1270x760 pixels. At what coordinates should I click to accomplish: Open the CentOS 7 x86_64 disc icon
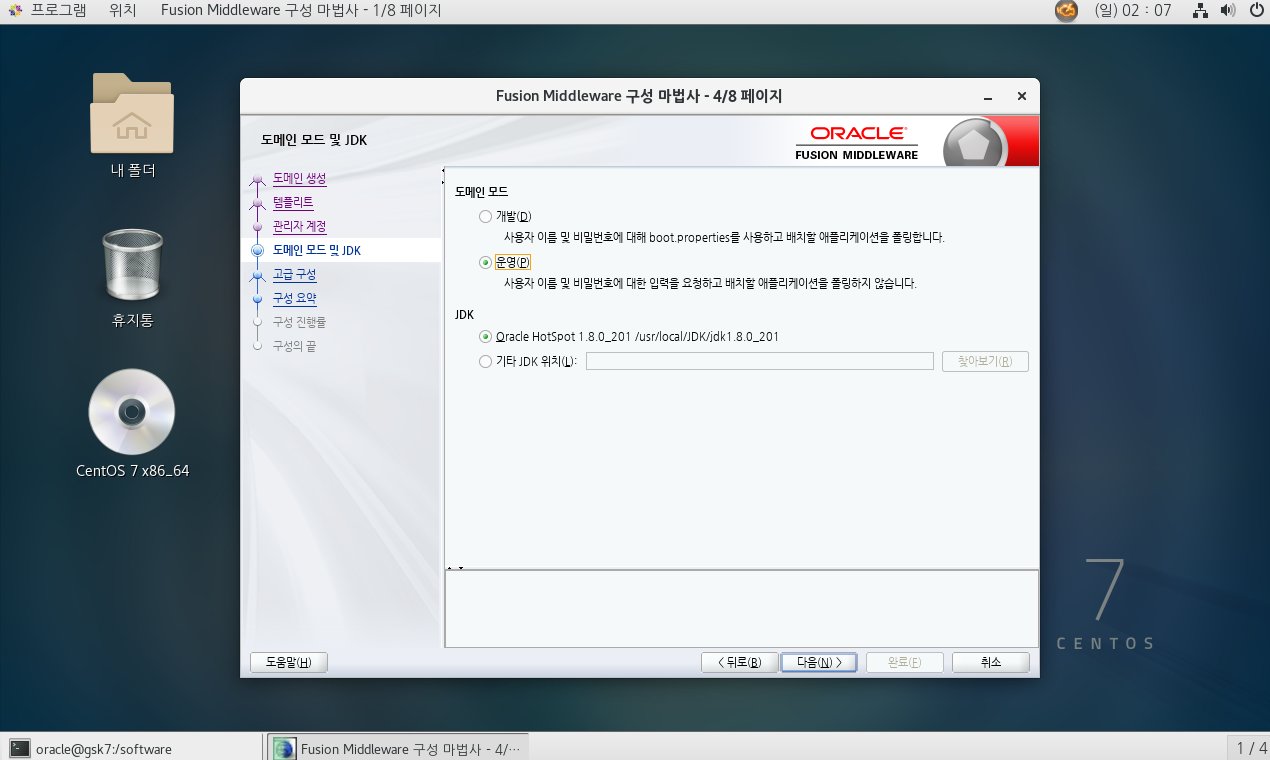tap(132, 412)
